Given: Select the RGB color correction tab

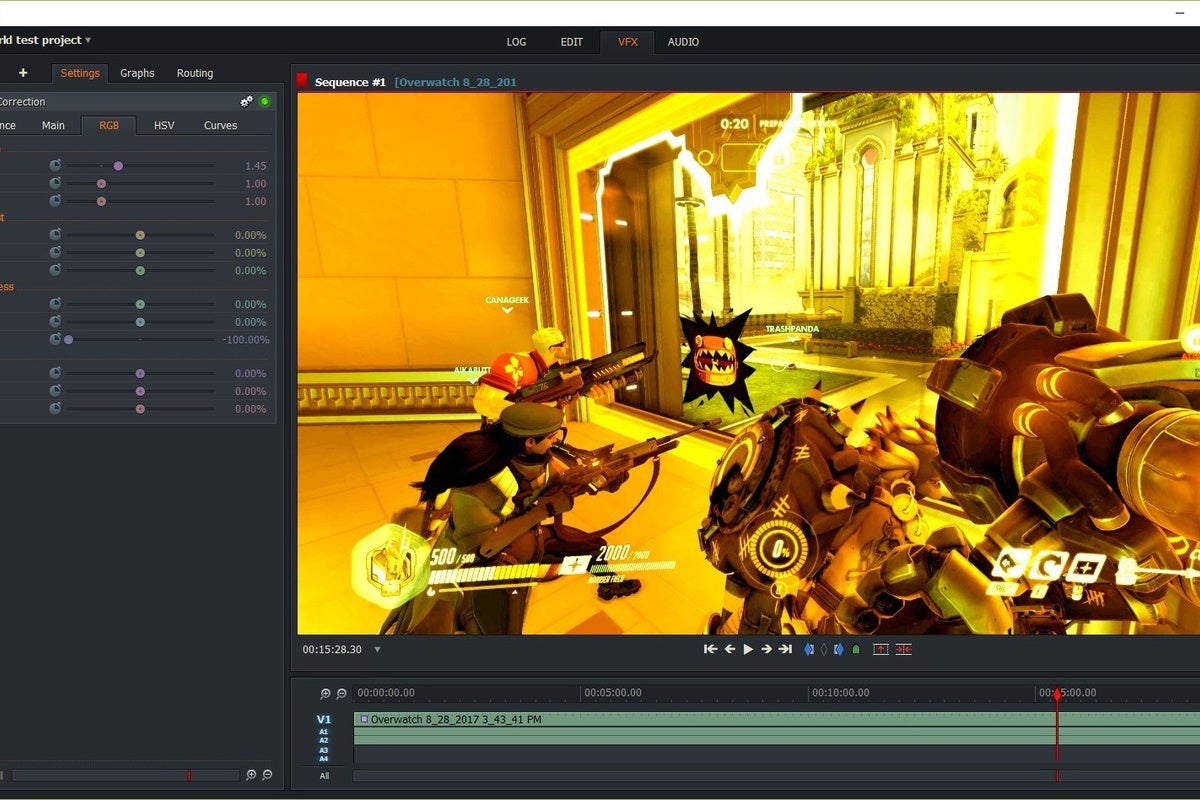Looking at the screenshot, I should pos(109,125).
